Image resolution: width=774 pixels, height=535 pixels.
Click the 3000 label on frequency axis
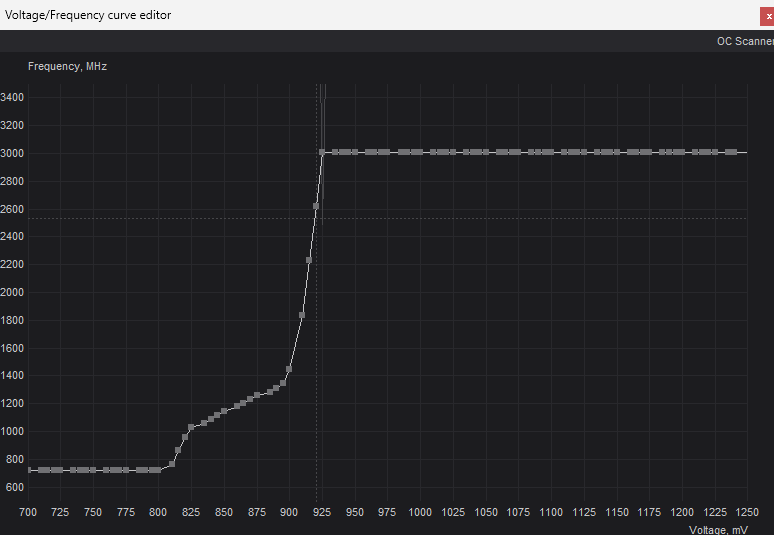point(13,153)
